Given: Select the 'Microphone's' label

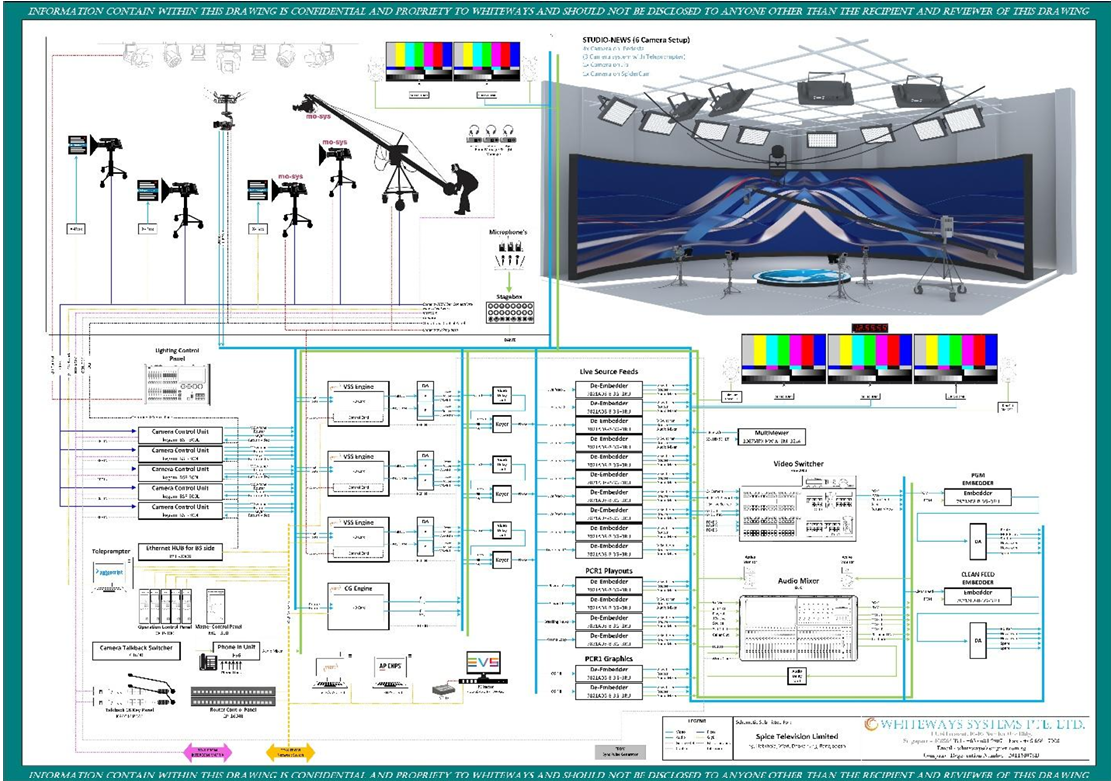Looking at the screenshot, I should 508,232.
